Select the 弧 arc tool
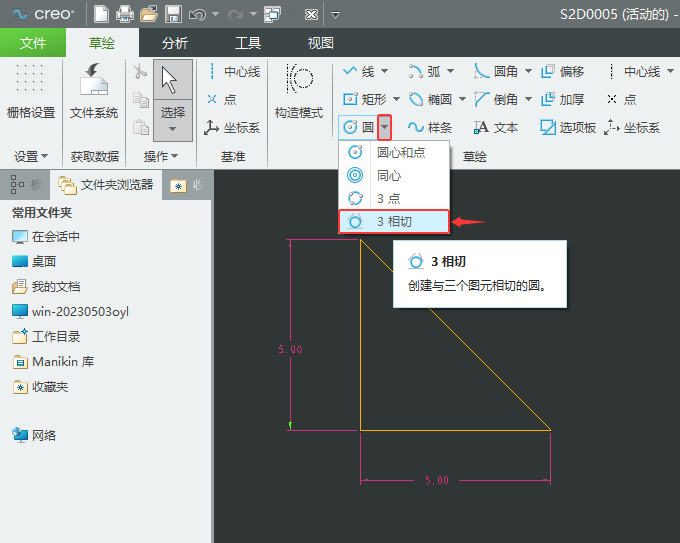680x543 pixels. point(425,71)
